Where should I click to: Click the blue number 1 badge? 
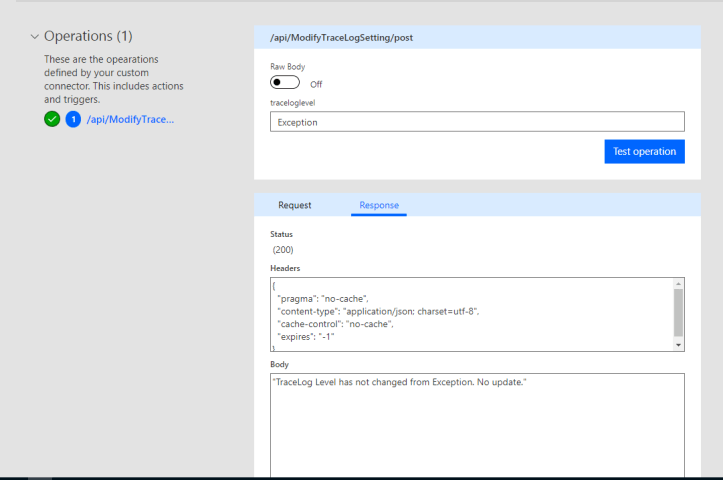click(73, 119)
